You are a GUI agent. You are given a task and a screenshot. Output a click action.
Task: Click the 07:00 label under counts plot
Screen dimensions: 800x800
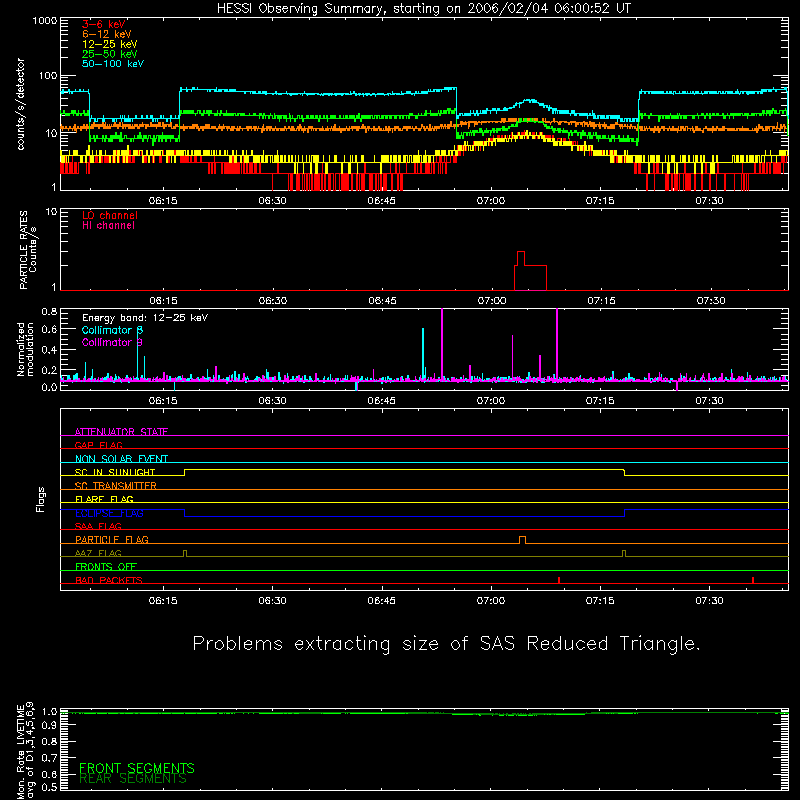491,201
